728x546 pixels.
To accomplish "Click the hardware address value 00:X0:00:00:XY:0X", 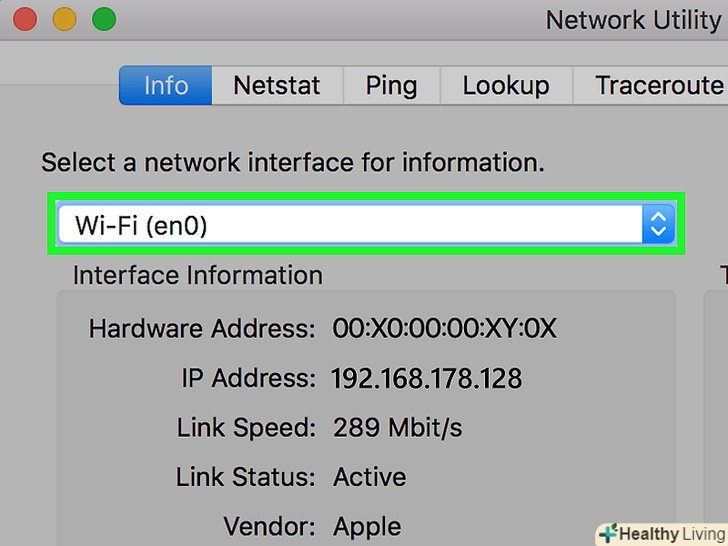I will 444,329.
